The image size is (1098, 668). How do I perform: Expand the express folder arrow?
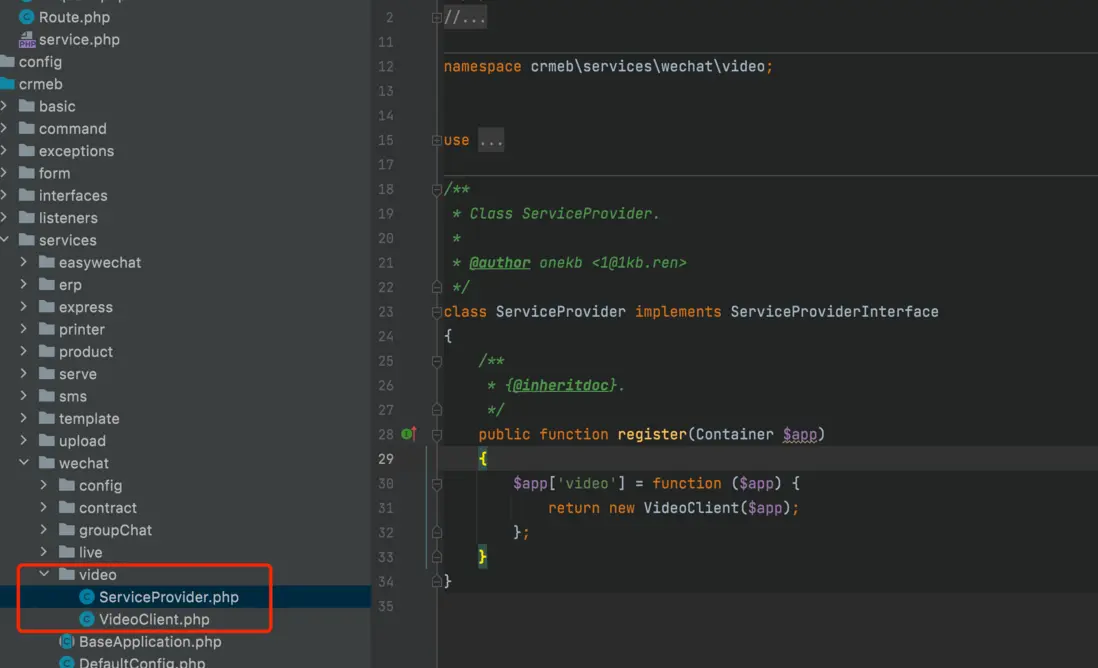click(x=24, y=307)
